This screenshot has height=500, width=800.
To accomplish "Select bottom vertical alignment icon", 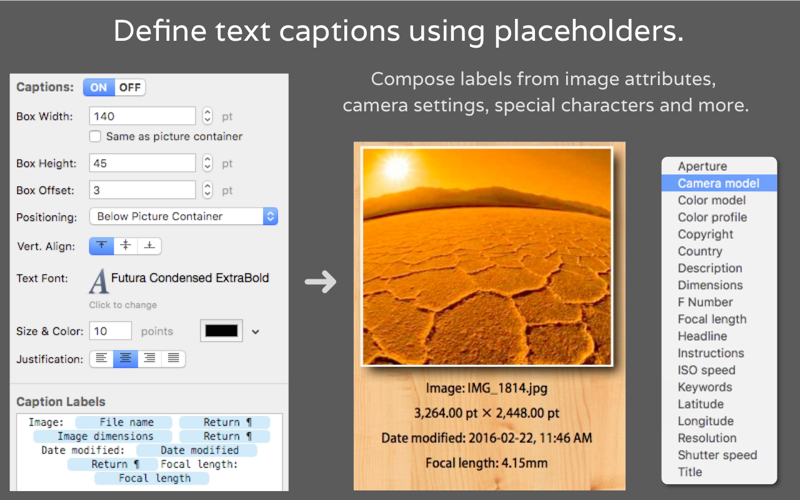I will [149, 246].
